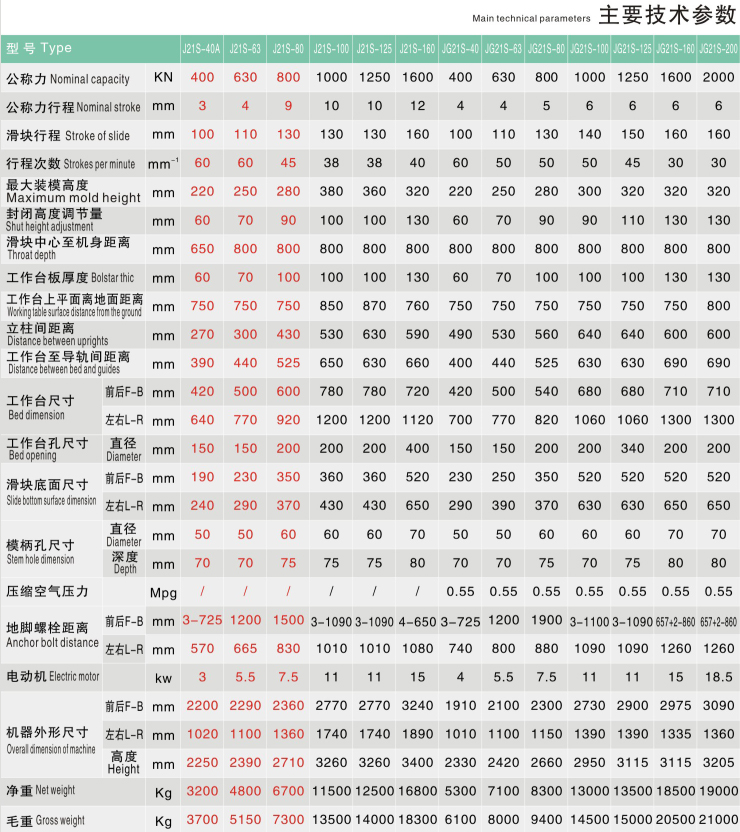Select the J21S-40A column header

coord(202,49)
